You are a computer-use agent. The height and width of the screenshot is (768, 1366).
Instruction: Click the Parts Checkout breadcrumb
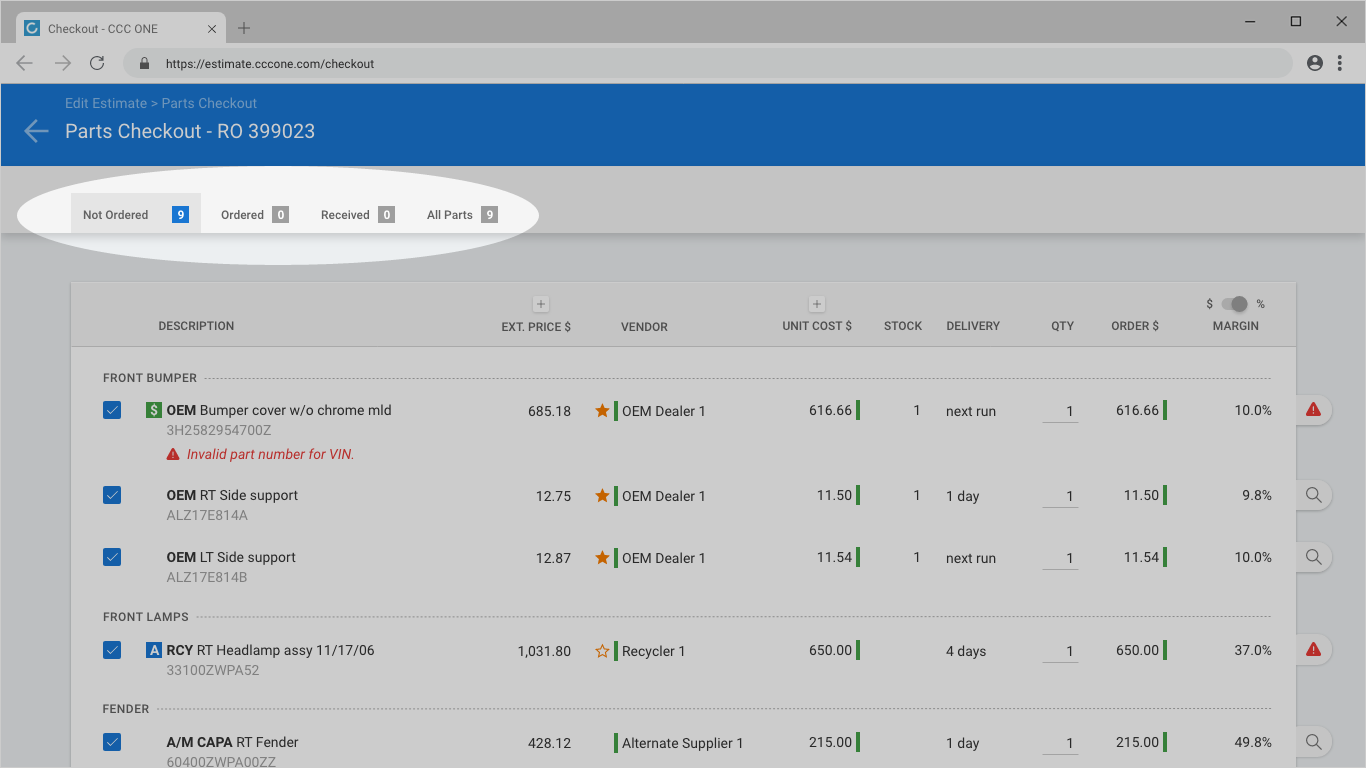[209, 103]
